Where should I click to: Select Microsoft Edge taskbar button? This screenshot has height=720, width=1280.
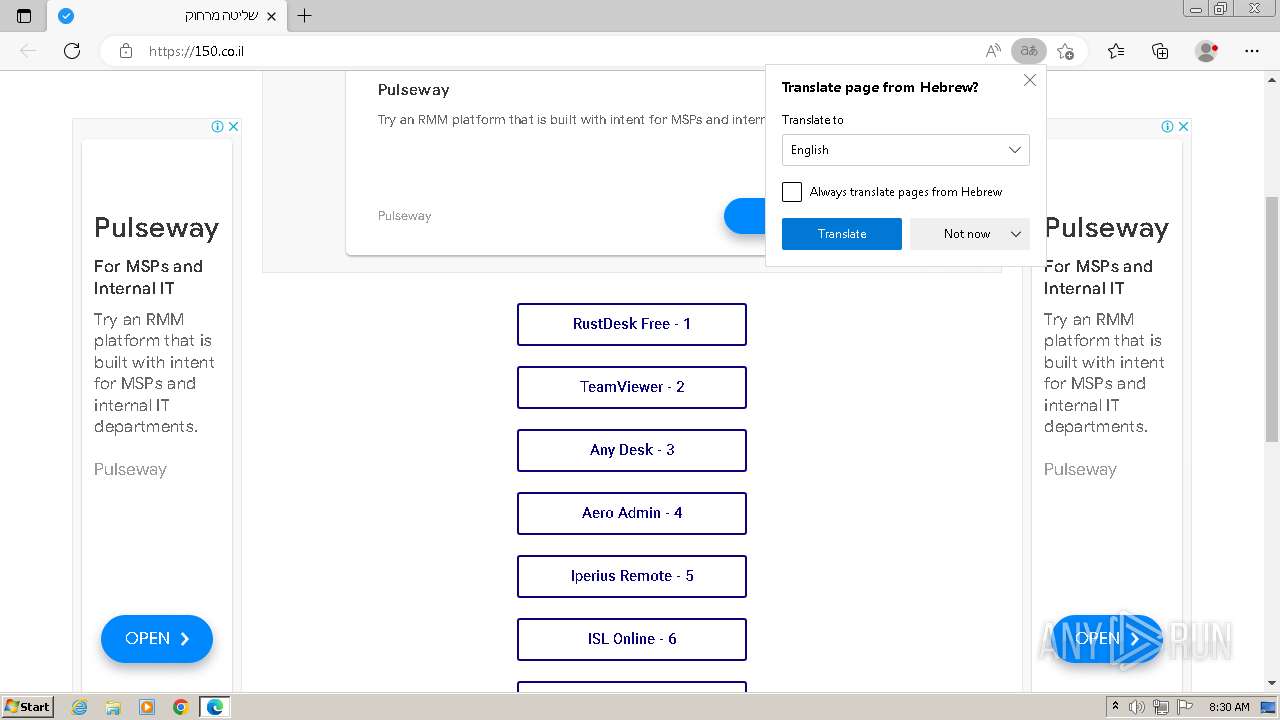coord(215,707)
